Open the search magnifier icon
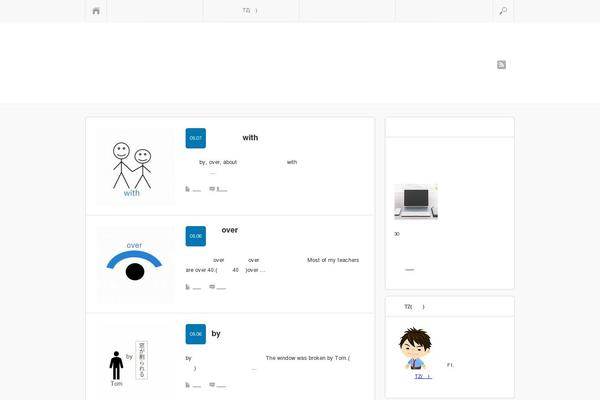The width and height of the screenshot is (600, 400). [503, 11]
